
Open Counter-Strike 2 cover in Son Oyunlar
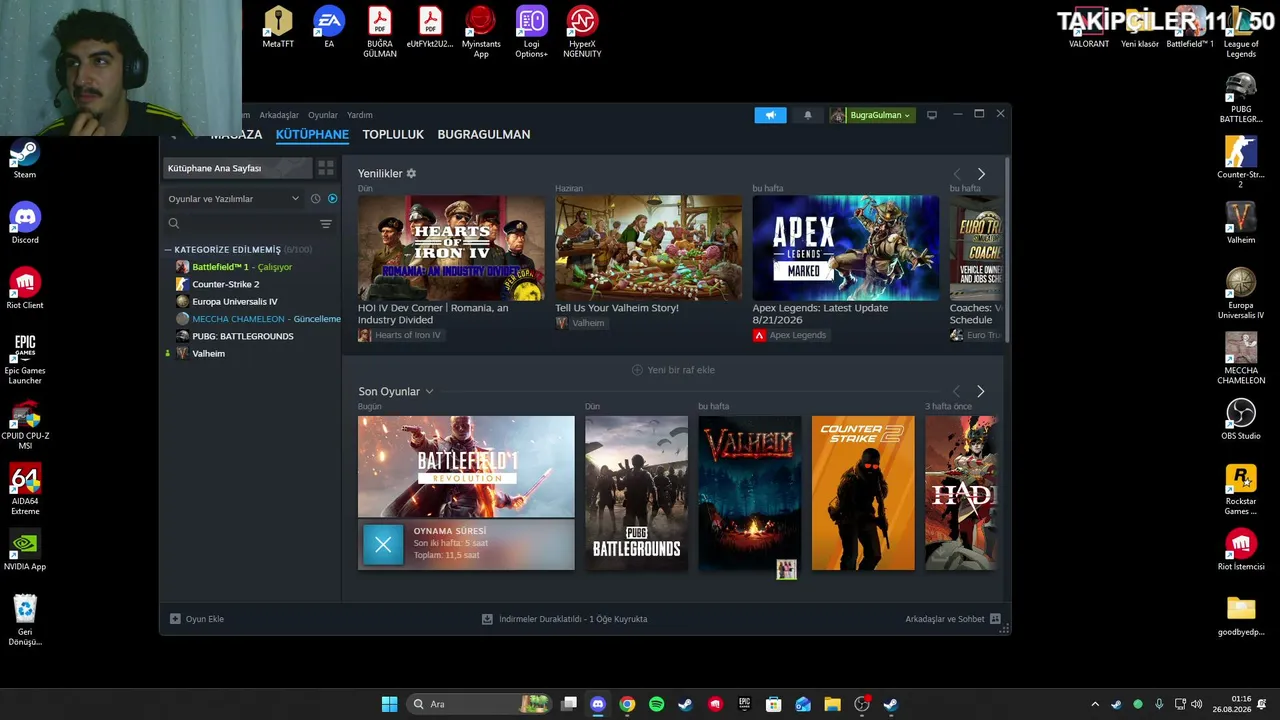point(863,493)
